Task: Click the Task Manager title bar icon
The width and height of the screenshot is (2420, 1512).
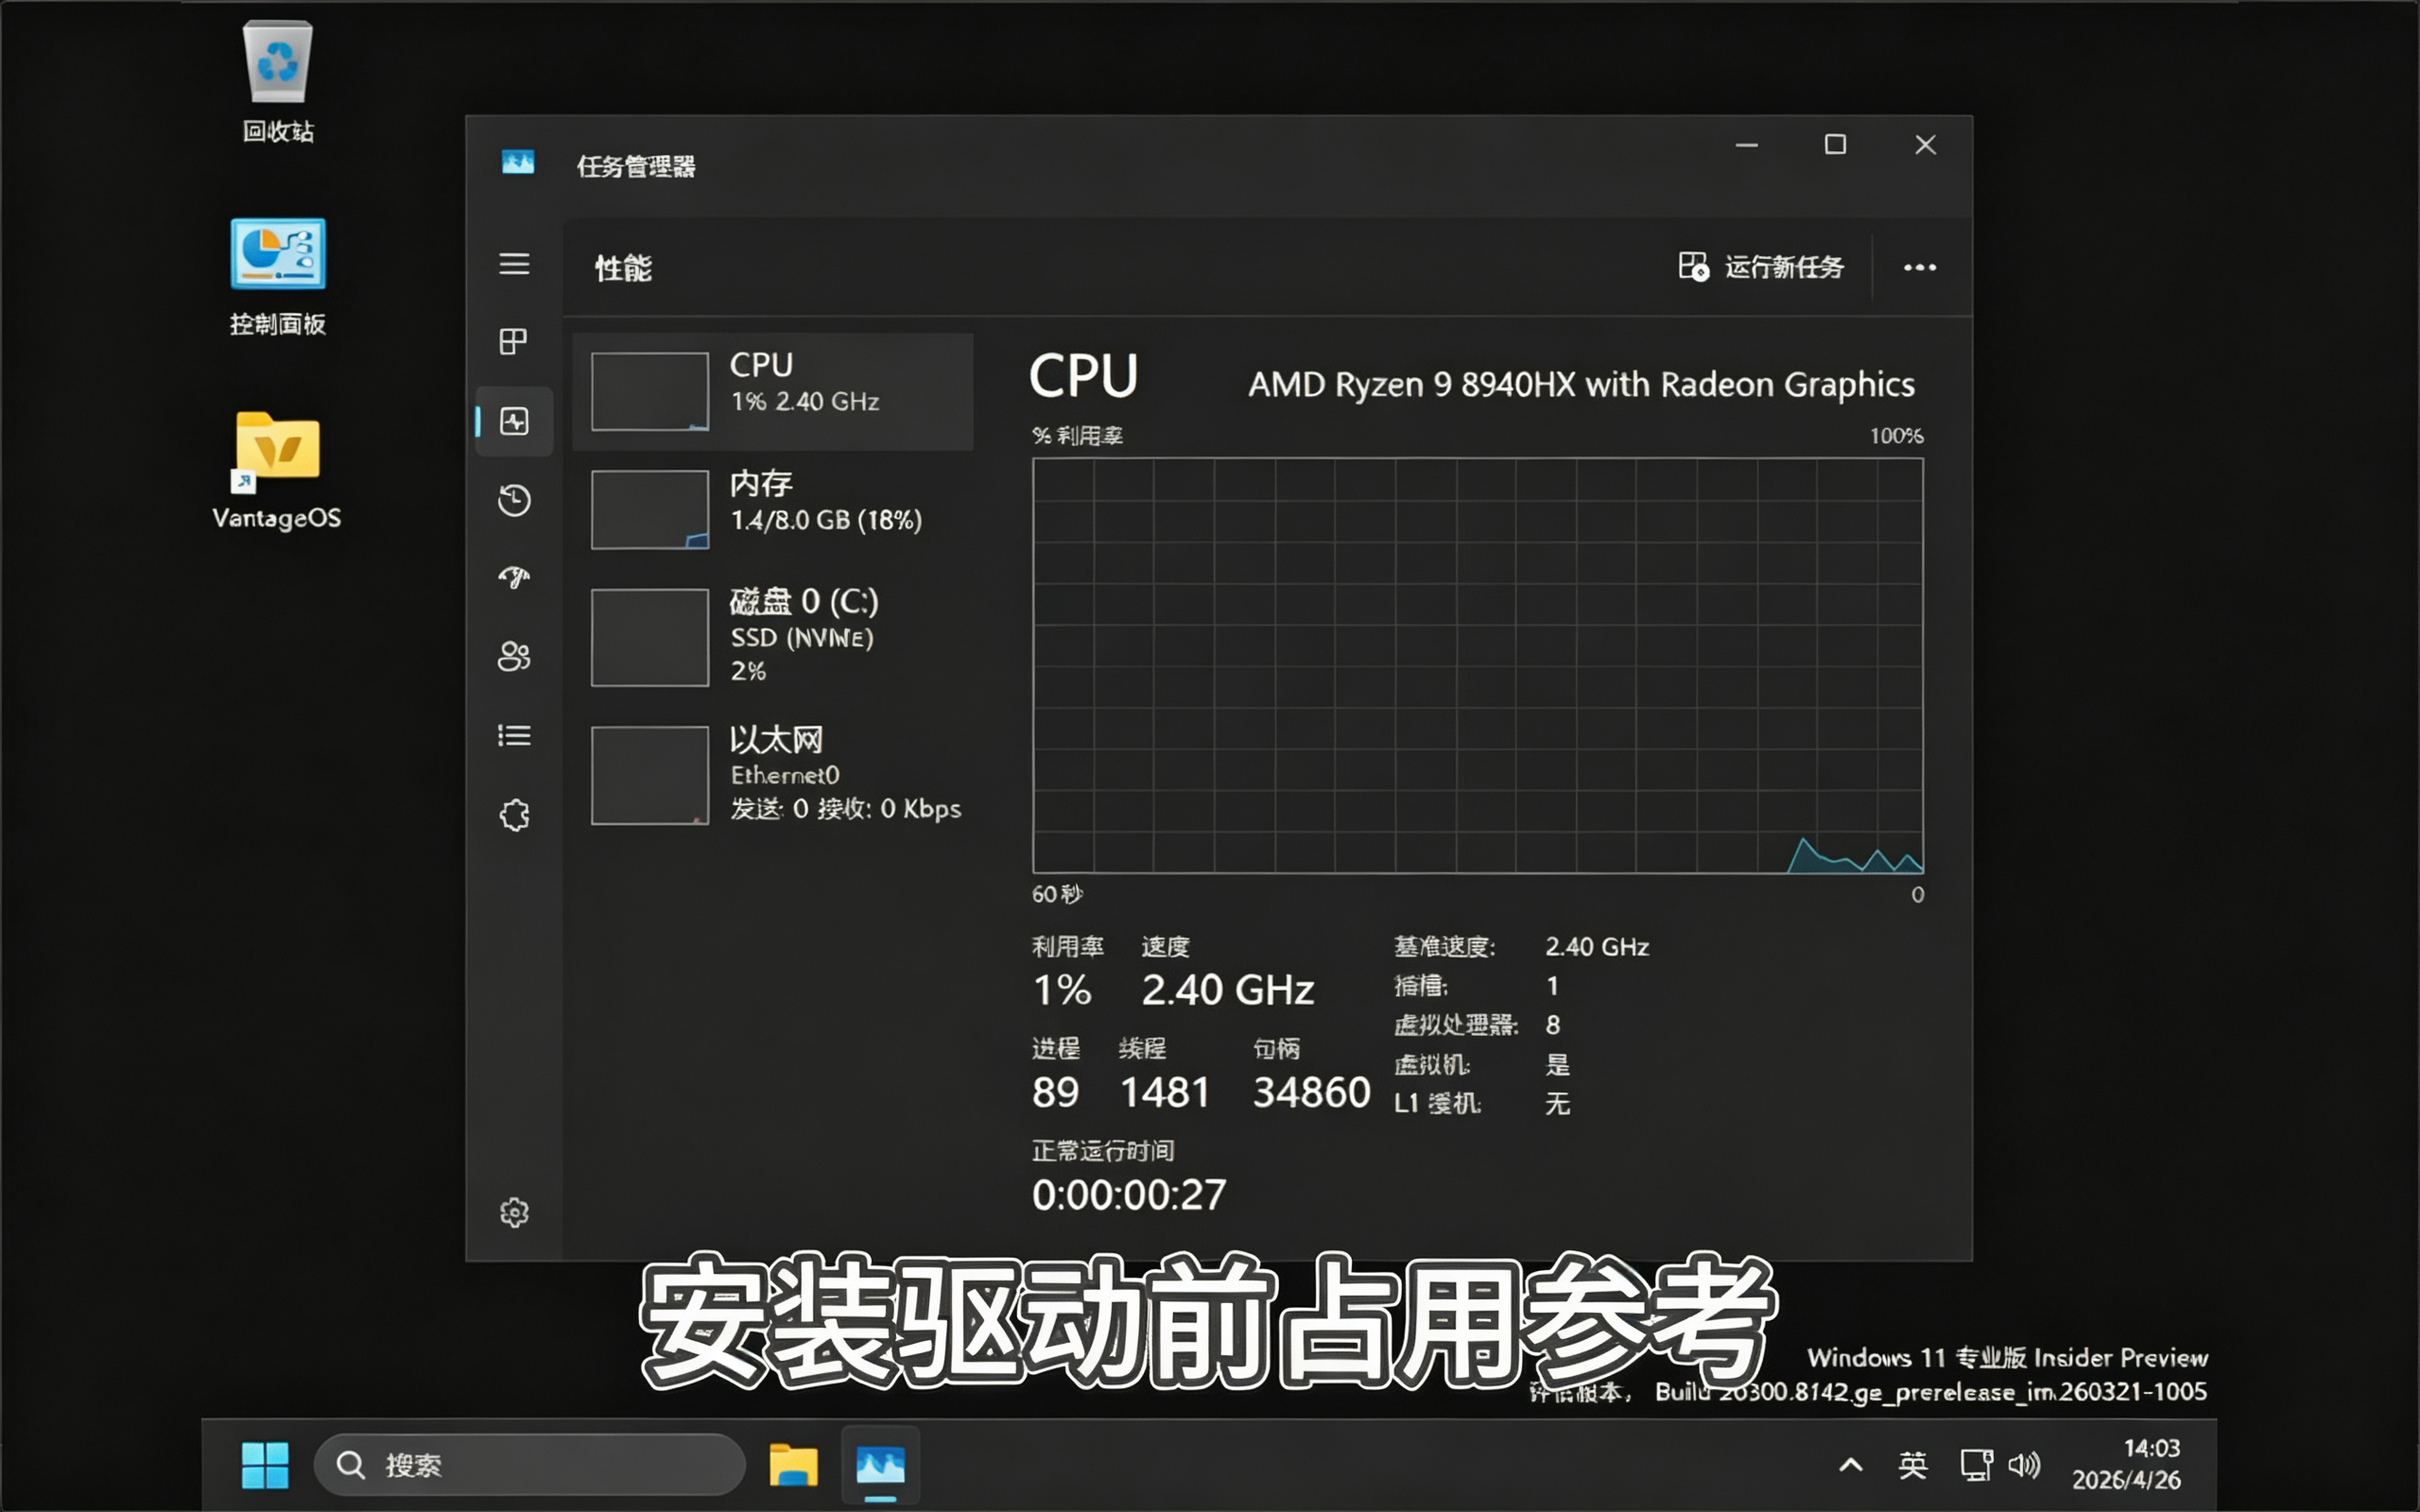Action: click(518, 163)
